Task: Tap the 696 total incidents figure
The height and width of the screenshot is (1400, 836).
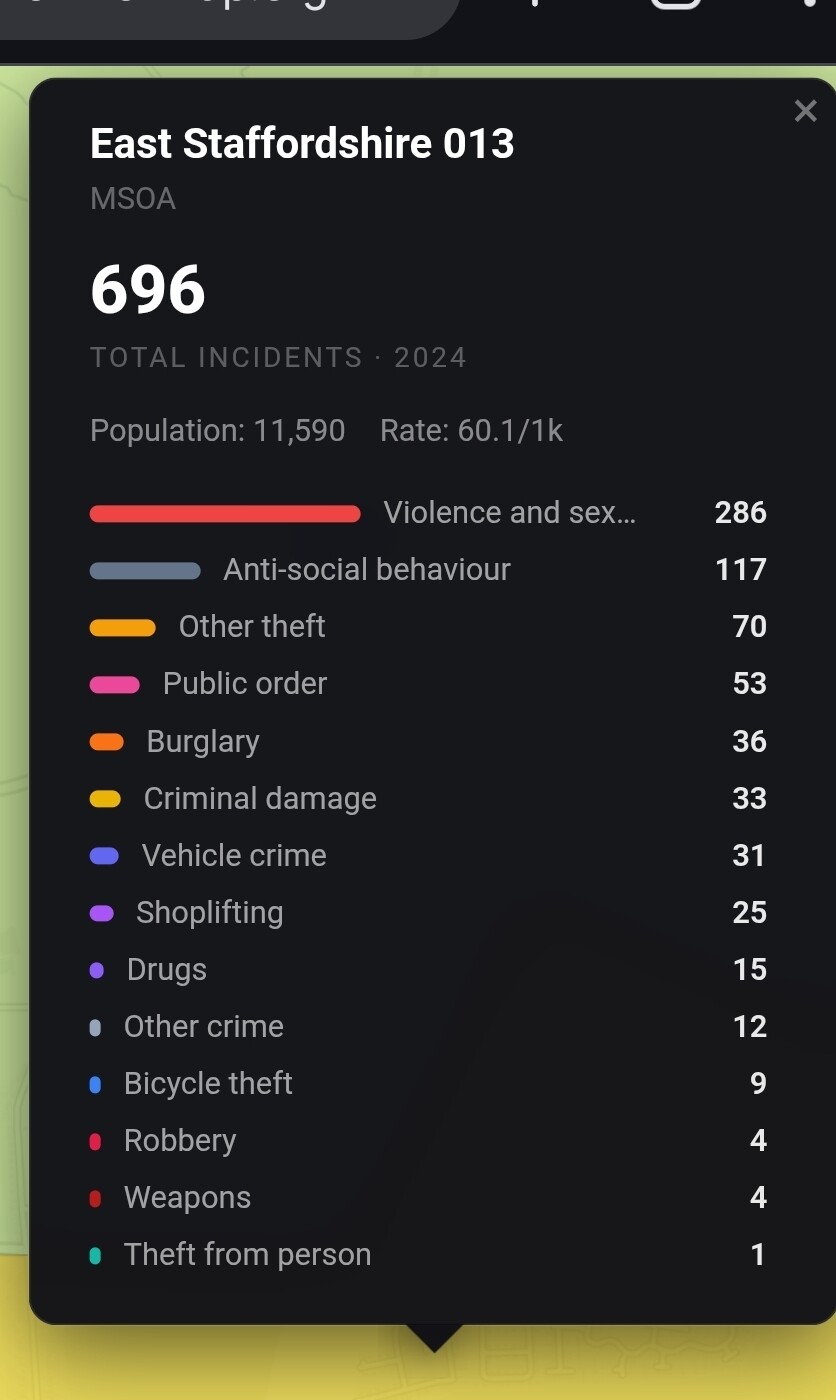Action: coord(148,290)
